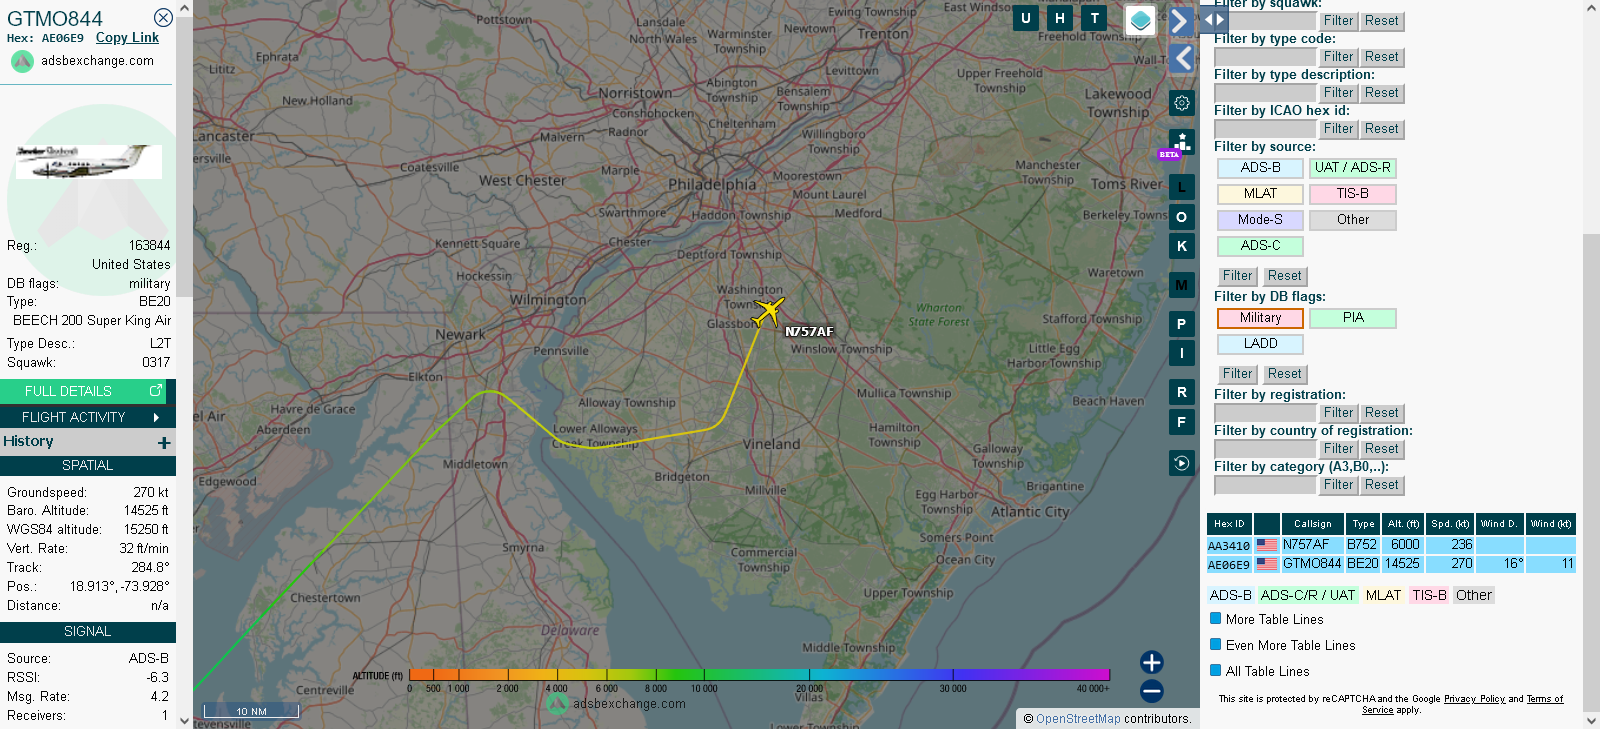Toggle ADS-C source filter
Screen dimensions: 1600x729
[1260, 246]
